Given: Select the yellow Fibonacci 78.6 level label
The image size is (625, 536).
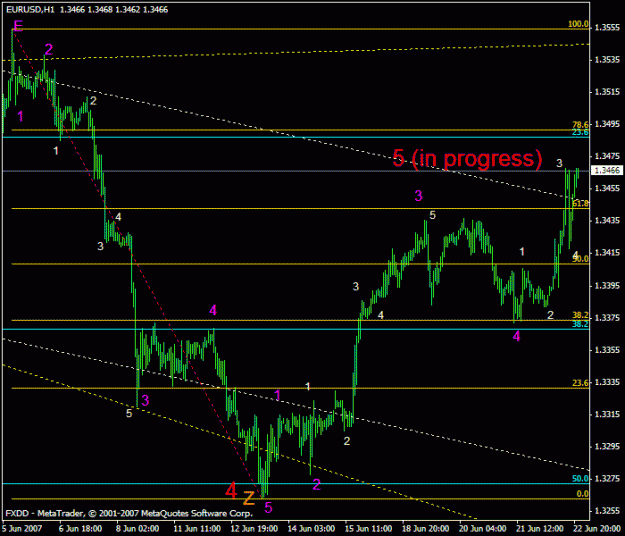Looking at the screenshot, I should point(580,125).
